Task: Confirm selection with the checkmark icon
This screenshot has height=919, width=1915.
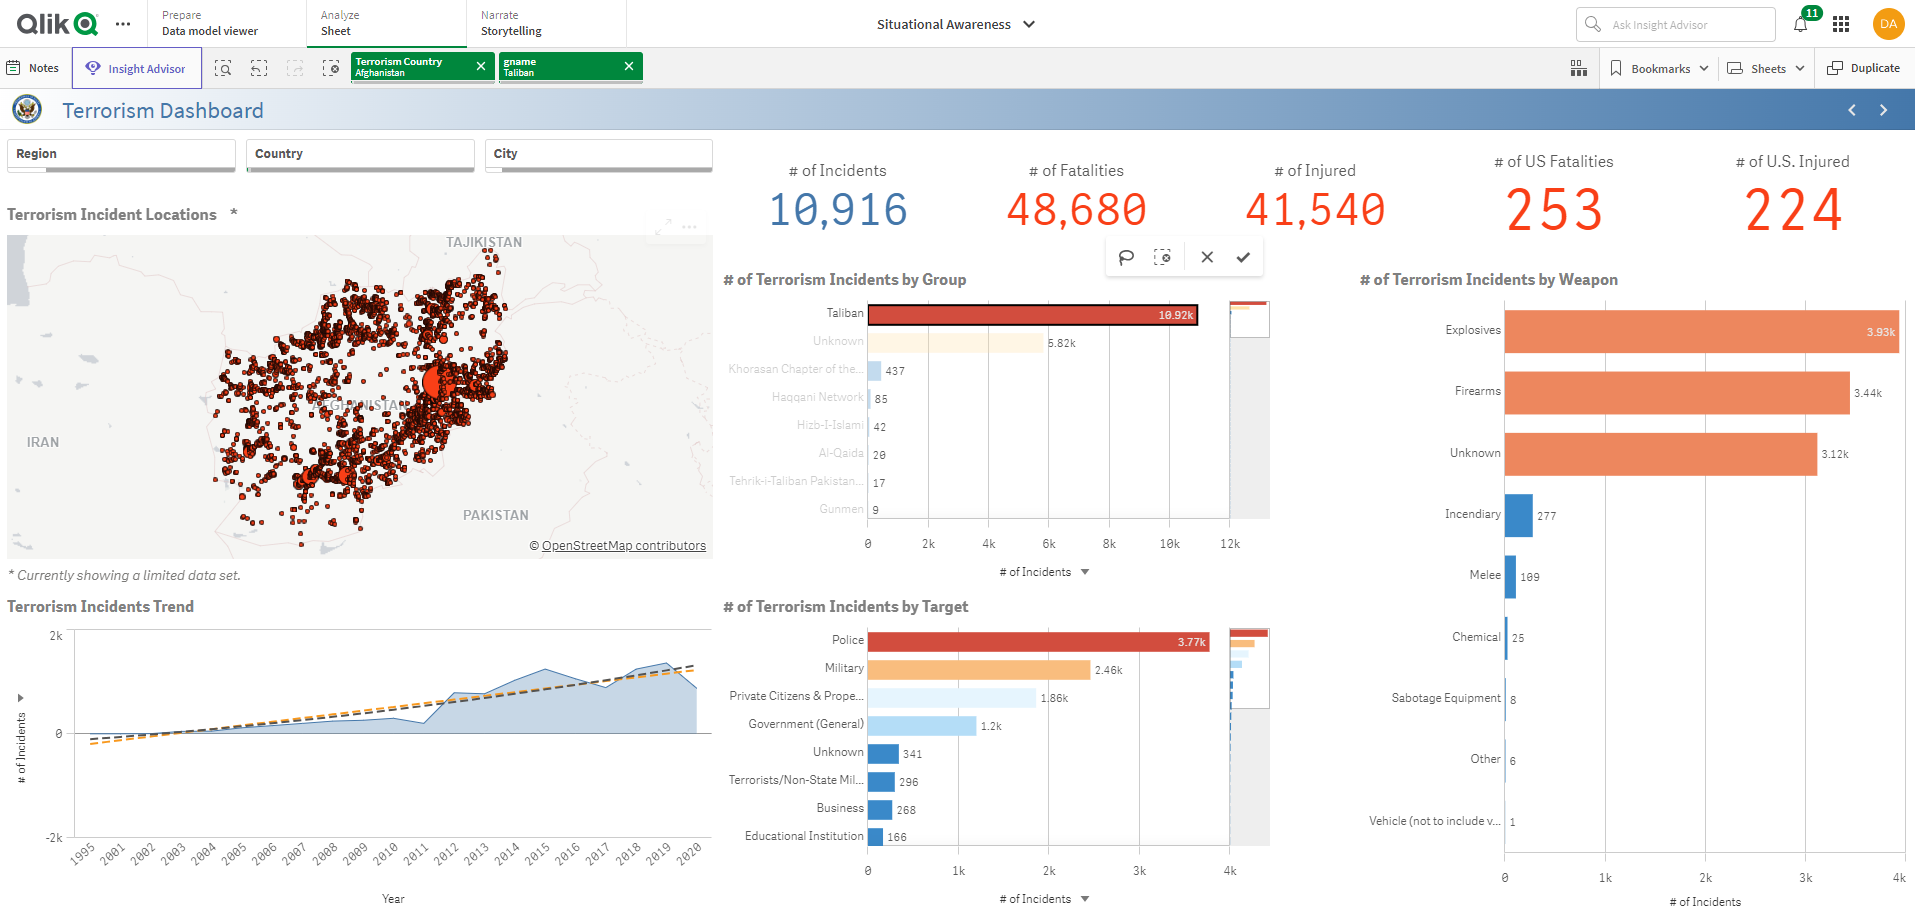Action: click(1243, 257)
